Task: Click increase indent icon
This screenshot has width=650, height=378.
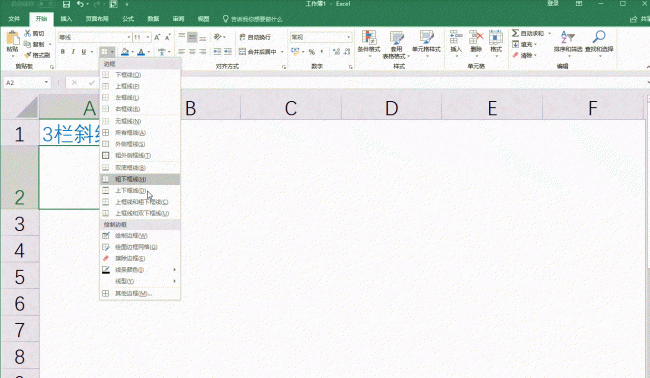Action: (228, 52)
